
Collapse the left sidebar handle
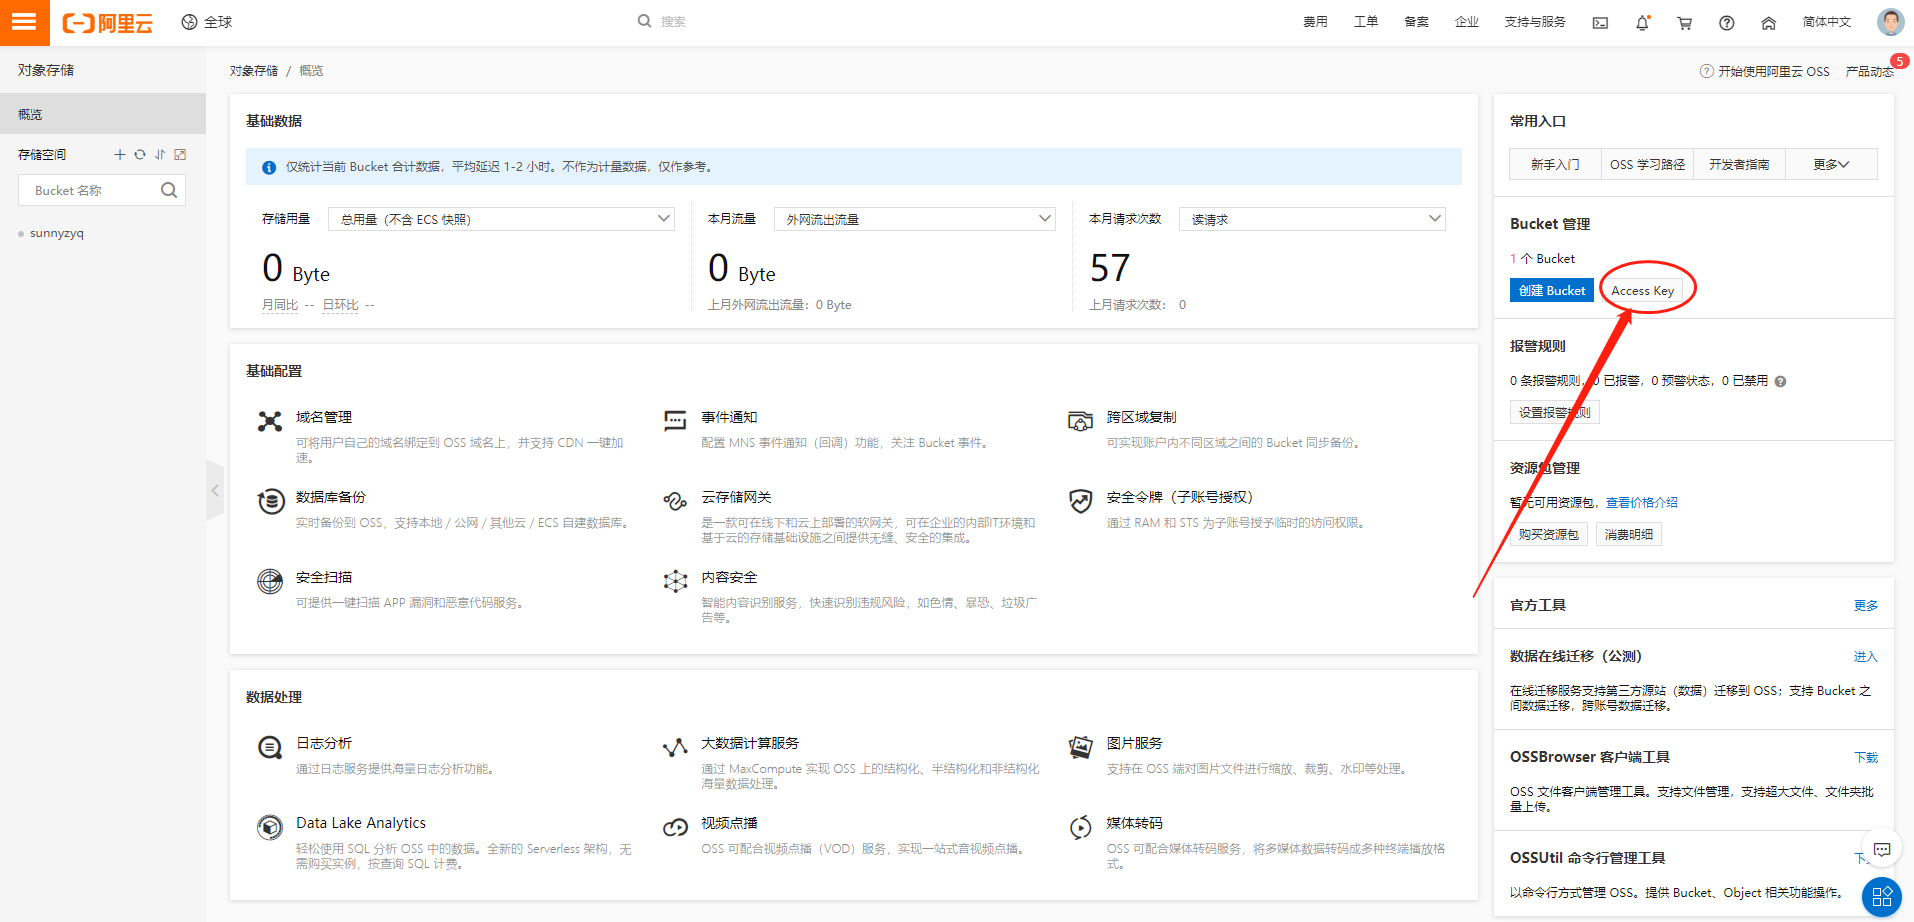[x=215, y=490]
